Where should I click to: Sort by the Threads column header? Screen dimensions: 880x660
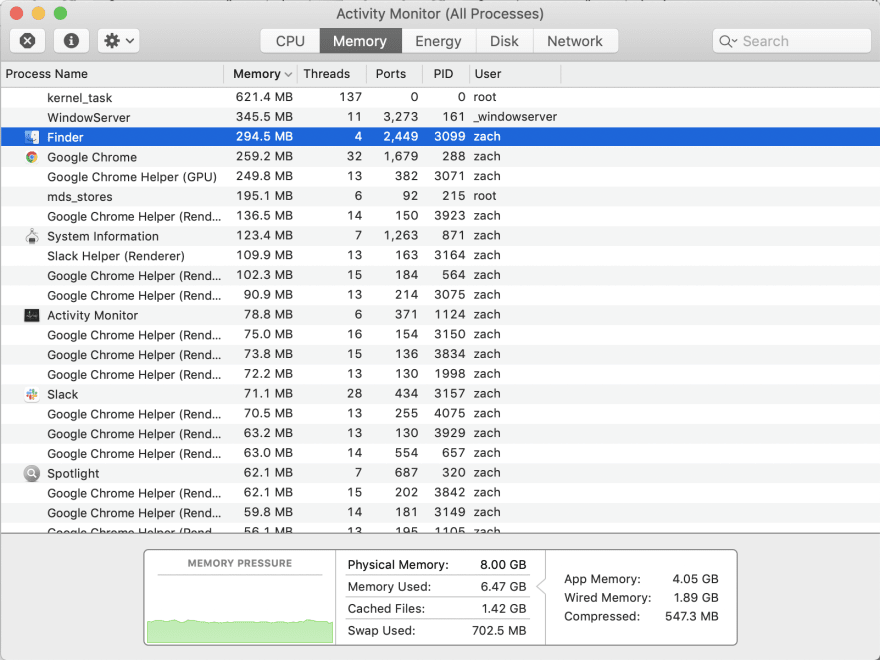click(332, 74)
